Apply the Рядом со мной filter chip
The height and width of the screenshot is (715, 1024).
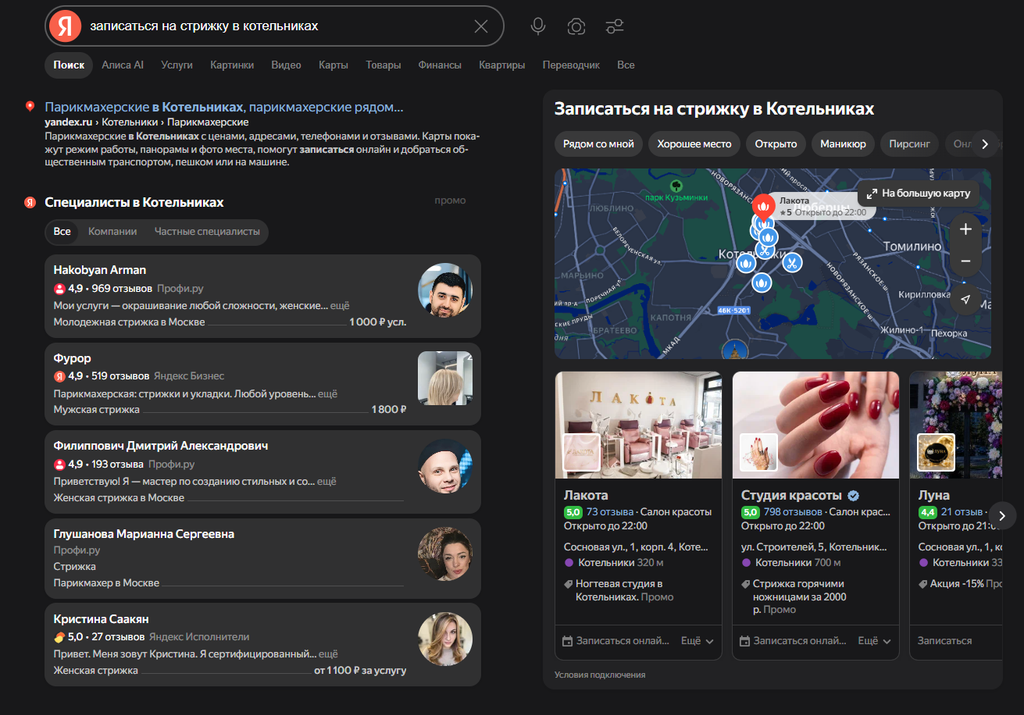pos(598,144)
